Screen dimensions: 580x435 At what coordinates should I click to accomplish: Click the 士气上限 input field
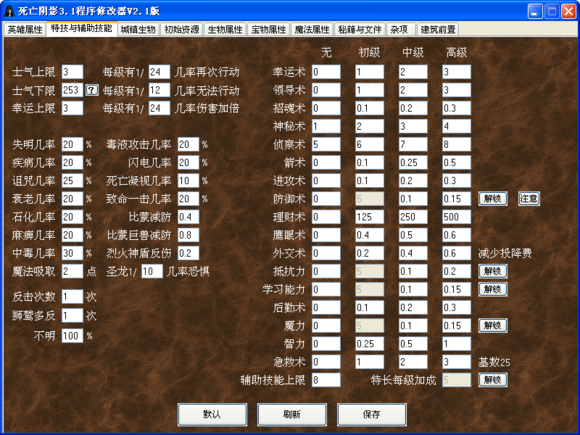pos(72,72)
